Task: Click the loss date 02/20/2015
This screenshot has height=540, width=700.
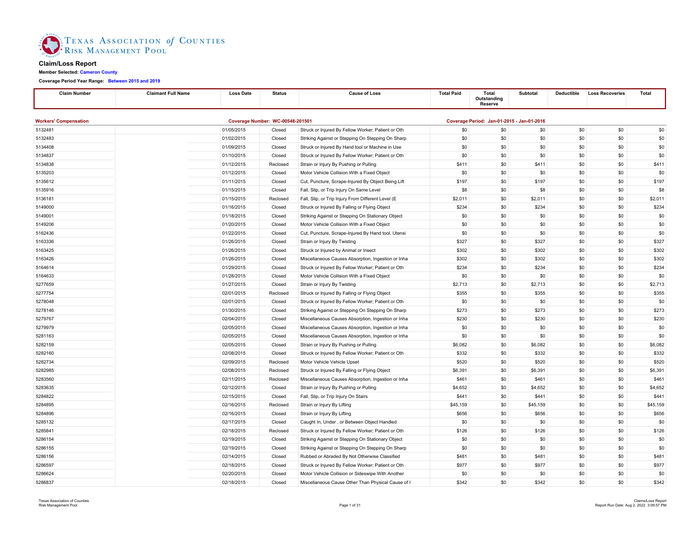Action: pyautogui.click(x=233, y=474)
